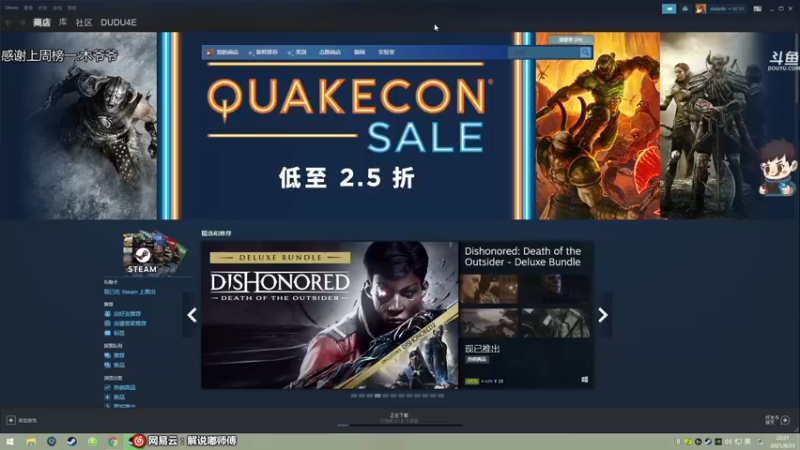Screen dimensions: 800x450
Task: Open the user avatar in title bar
Action: 701,9
